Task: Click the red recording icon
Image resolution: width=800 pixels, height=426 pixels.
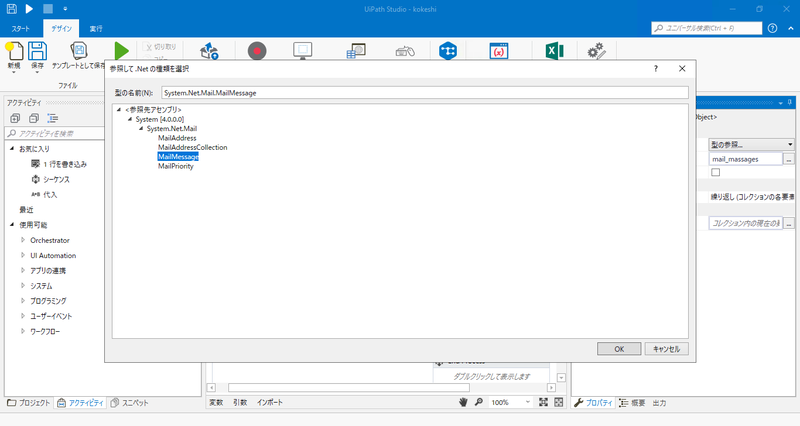Action: (257, 51)
